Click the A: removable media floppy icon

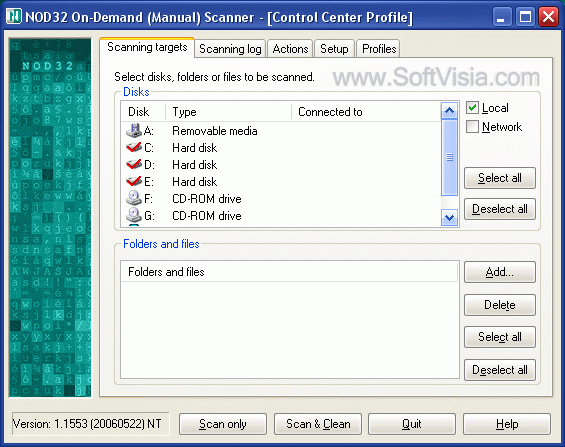click(134, 130)
